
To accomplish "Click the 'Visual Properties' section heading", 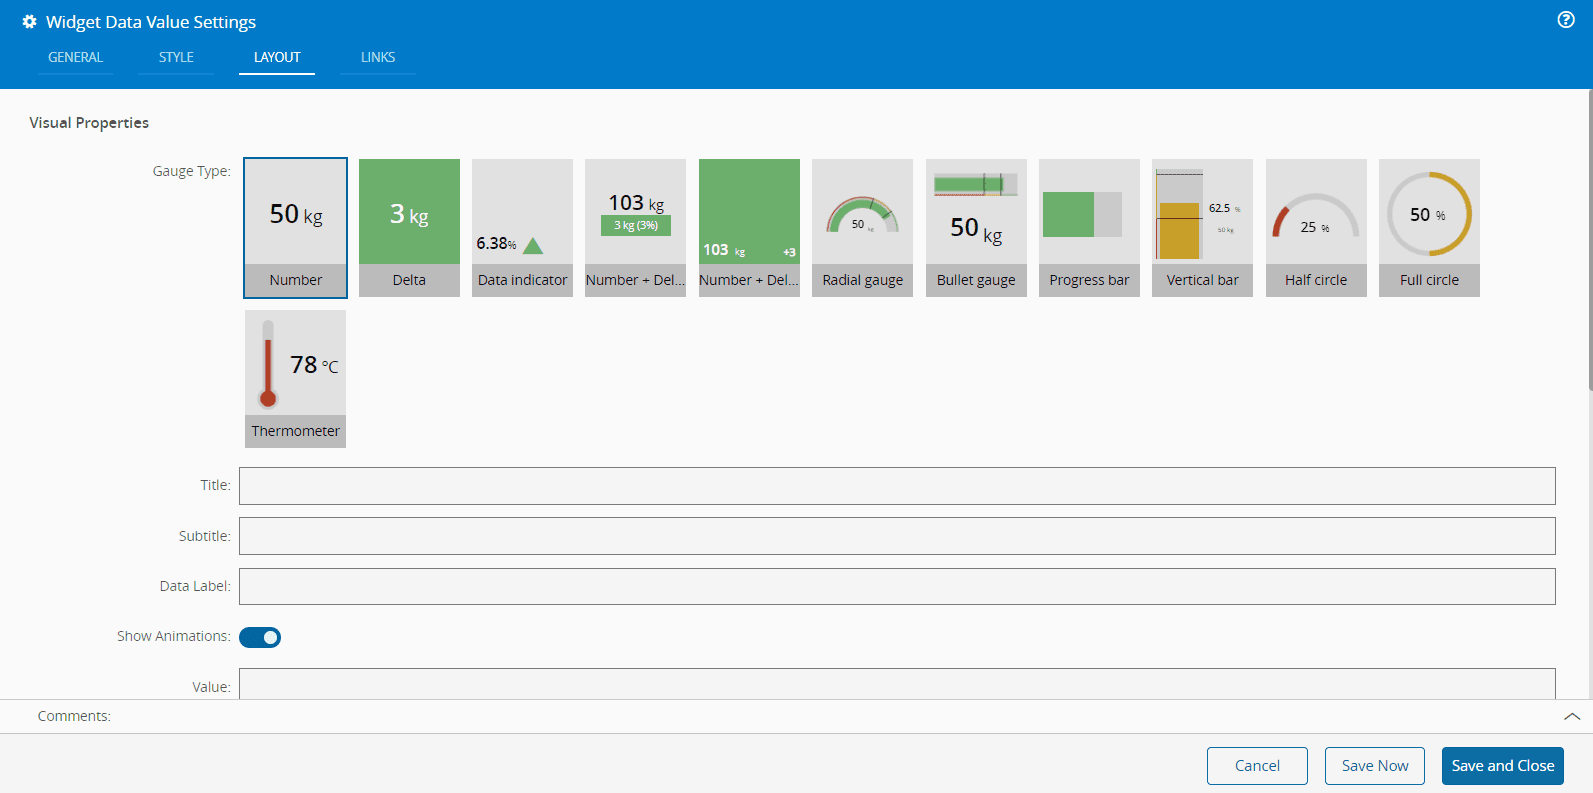I will (89, 123).
